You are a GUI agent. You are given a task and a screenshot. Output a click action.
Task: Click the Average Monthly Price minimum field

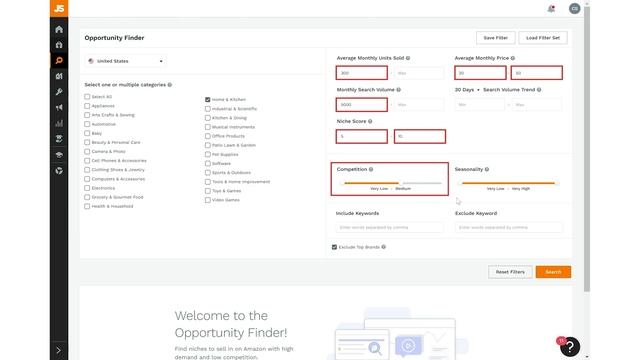[x=480, y=73]
